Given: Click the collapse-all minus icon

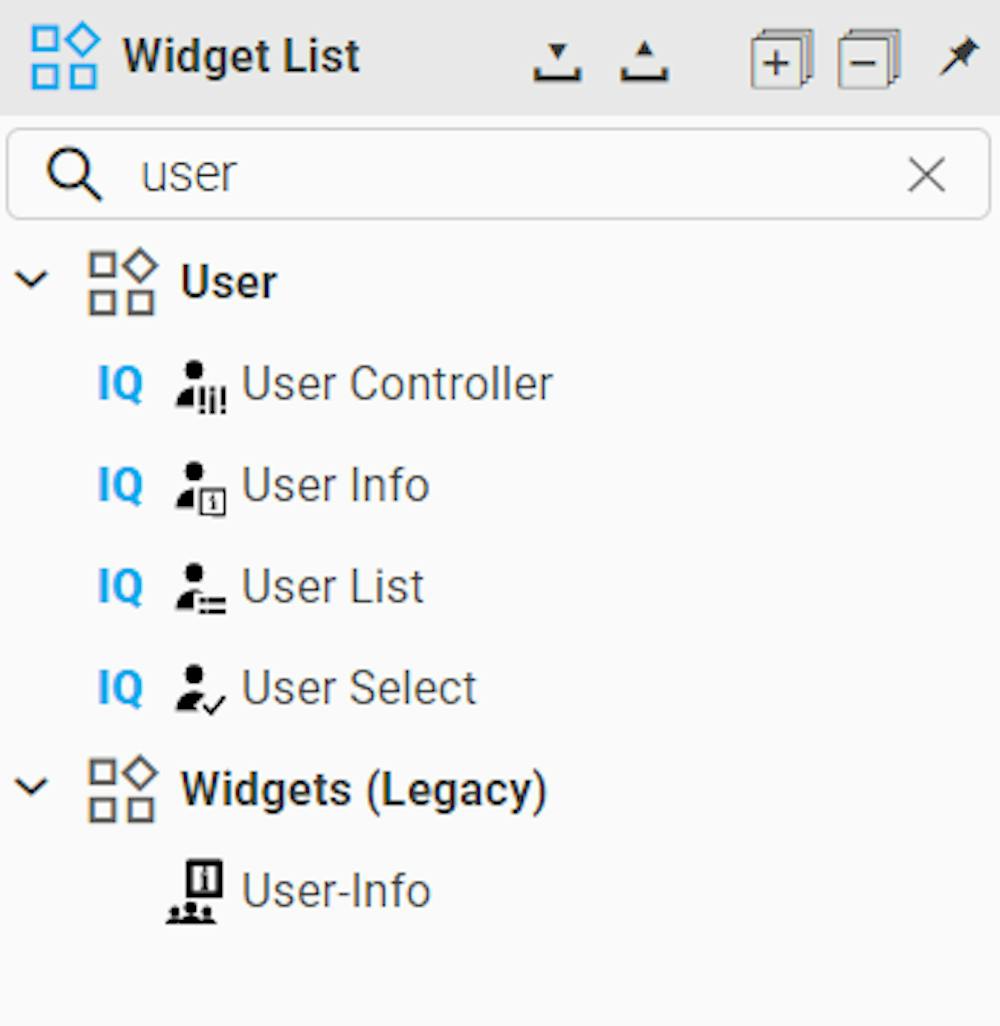Looking at the screenshot, I should point(864,58).
